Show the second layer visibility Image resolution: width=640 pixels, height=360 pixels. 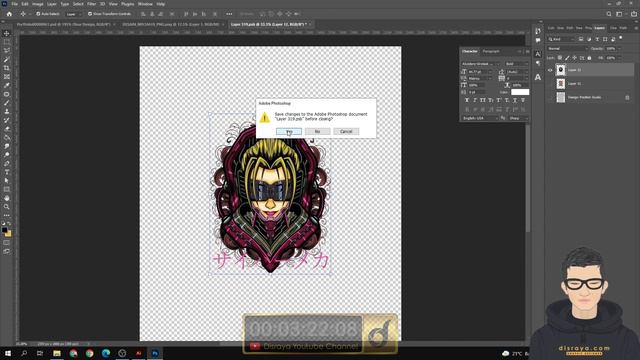550,84
